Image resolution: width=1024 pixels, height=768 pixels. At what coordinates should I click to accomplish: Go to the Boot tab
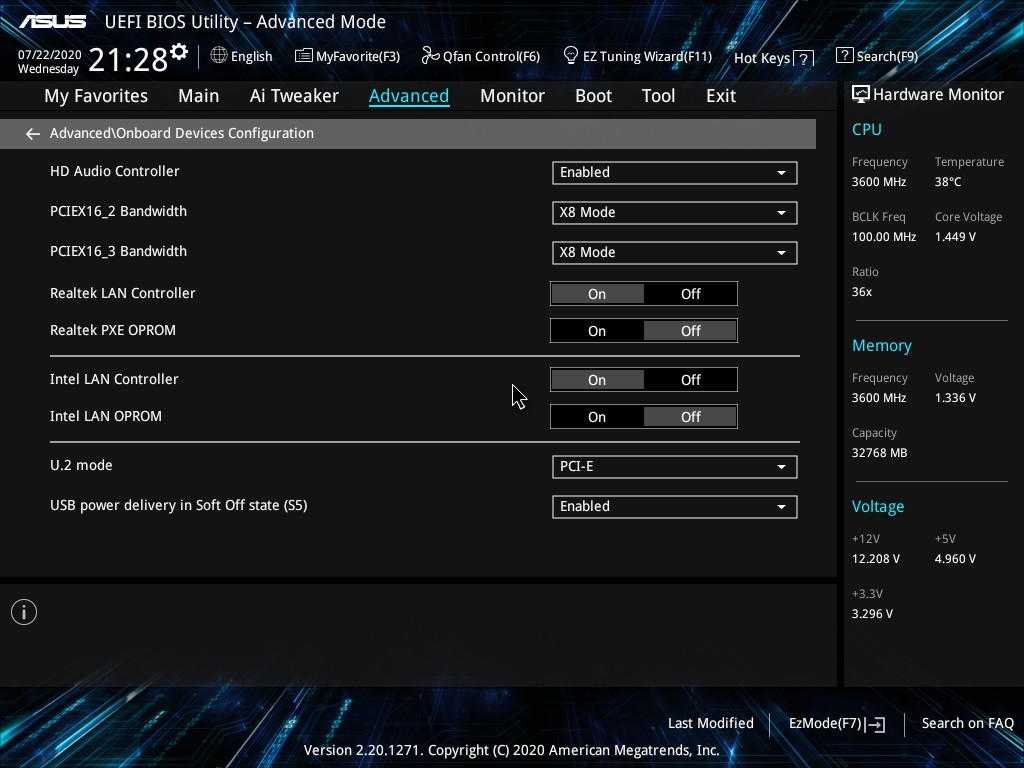coord(593,96)
